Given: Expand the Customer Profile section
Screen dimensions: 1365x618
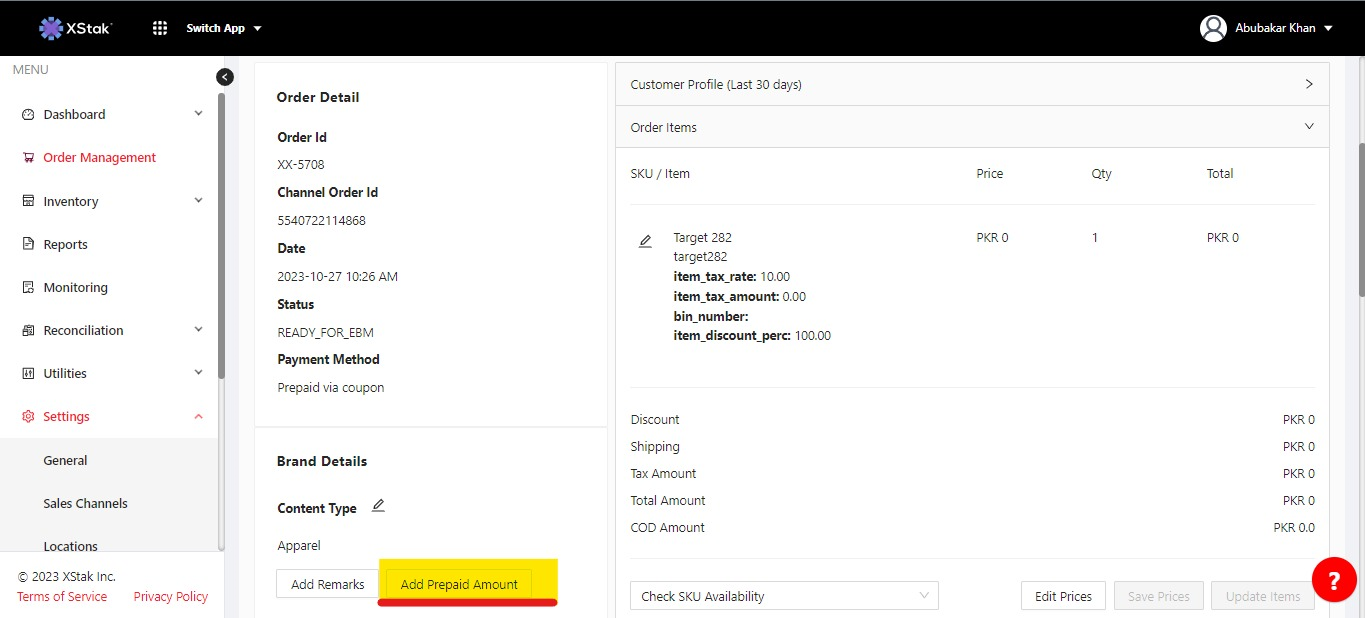Looking at the screenshot, I should click(x=1309, y=85).
